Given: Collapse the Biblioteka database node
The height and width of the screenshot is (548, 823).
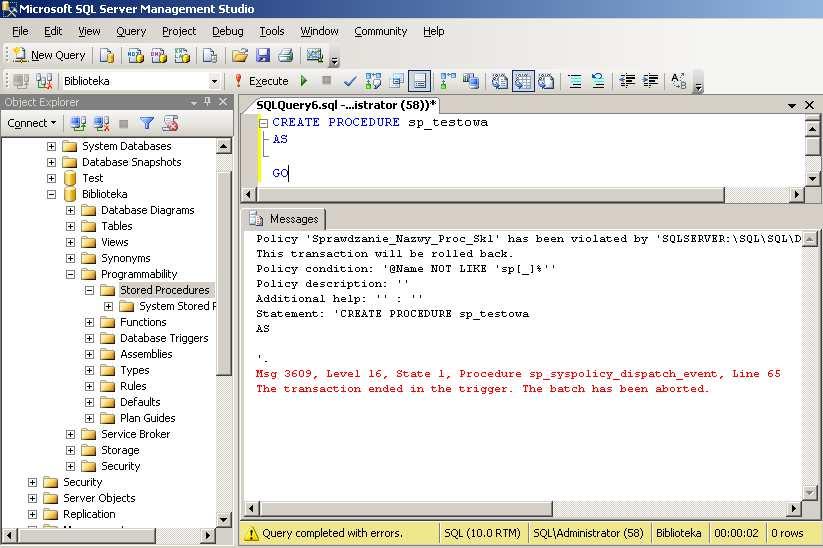Looking at the screenshot, I should (51, 194).
